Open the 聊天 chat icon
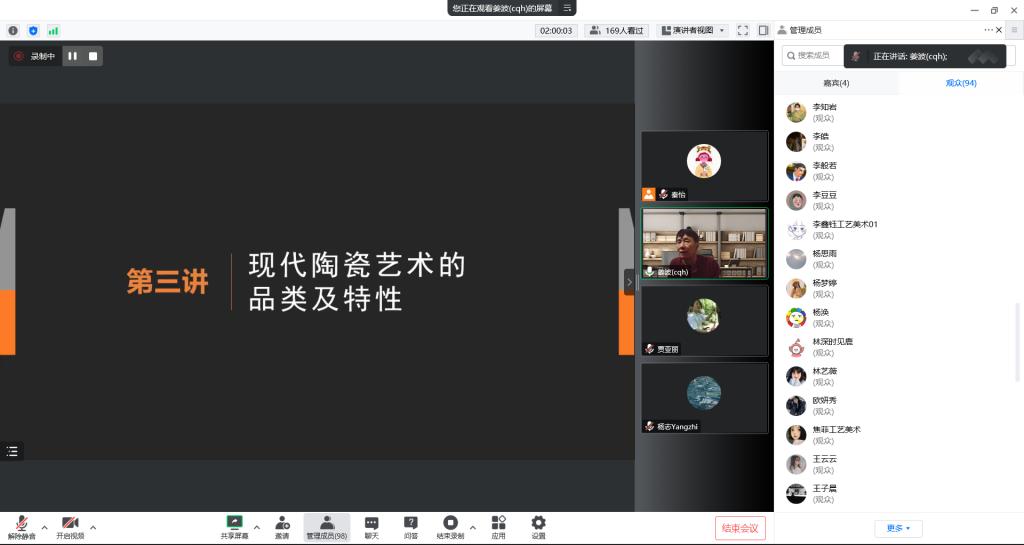This screenshot has height=545, width=1024. [371, 526]
